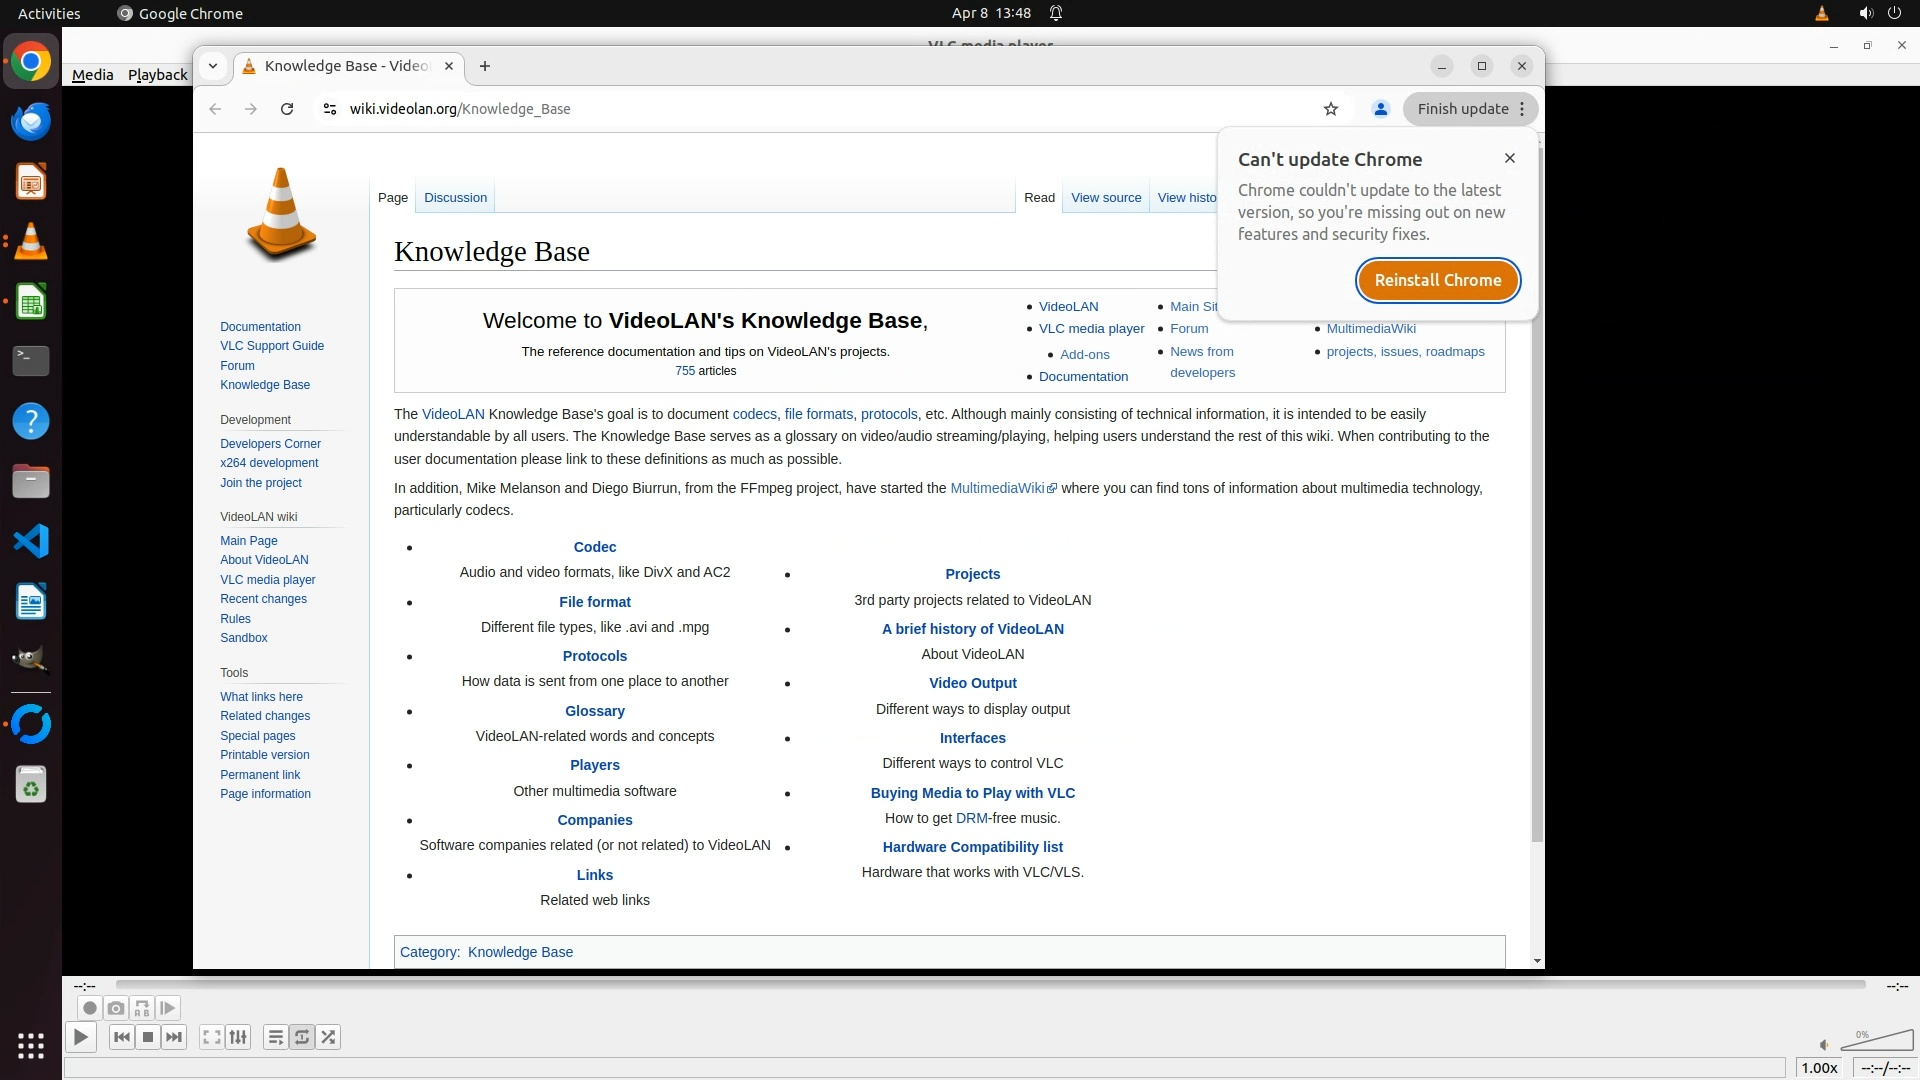This screenshot has width=1920, height=1080.
Task: Open system power menu in top bar
Action: point(1894,13)
